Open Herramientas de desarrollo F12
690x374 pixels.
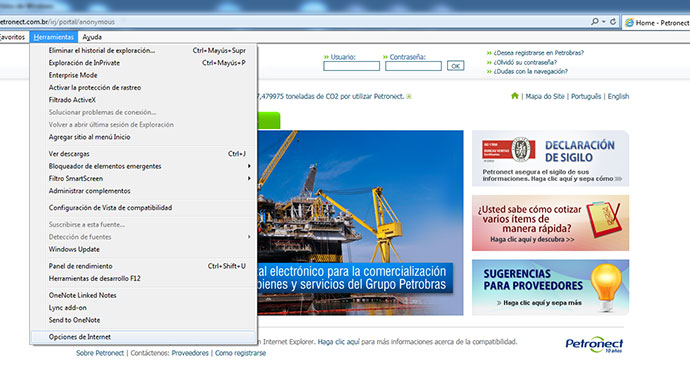click(x=143, y=278)
